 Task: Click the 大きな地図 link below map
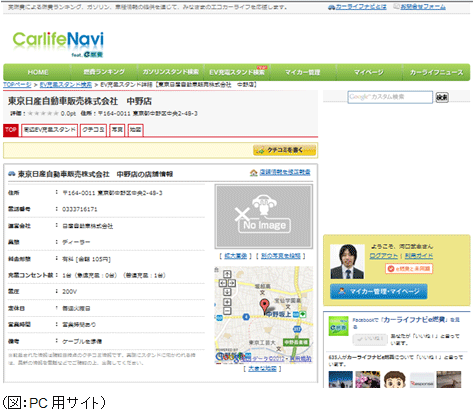pos(262,368)
